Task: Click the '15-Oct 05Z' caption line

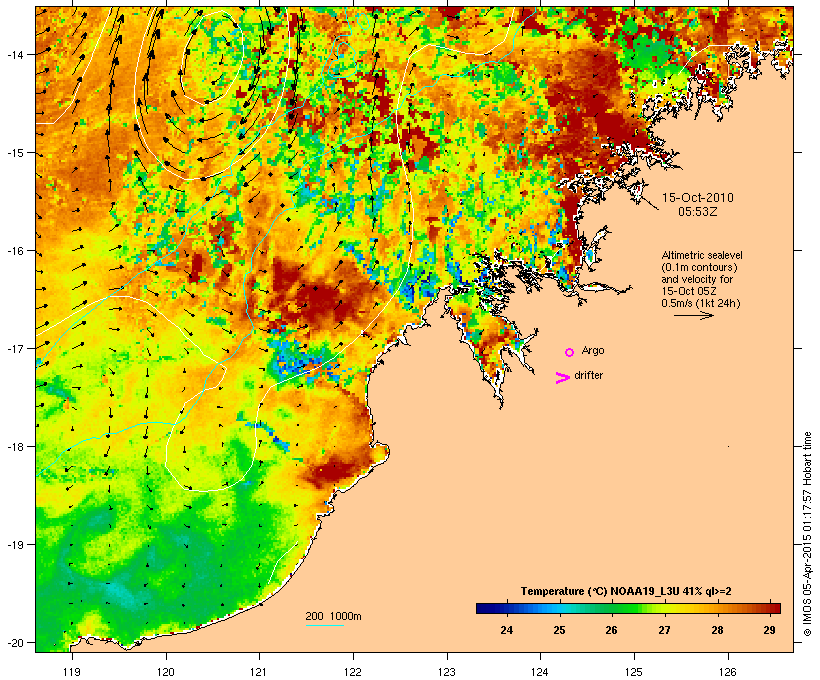Action: tap(689, 291)
